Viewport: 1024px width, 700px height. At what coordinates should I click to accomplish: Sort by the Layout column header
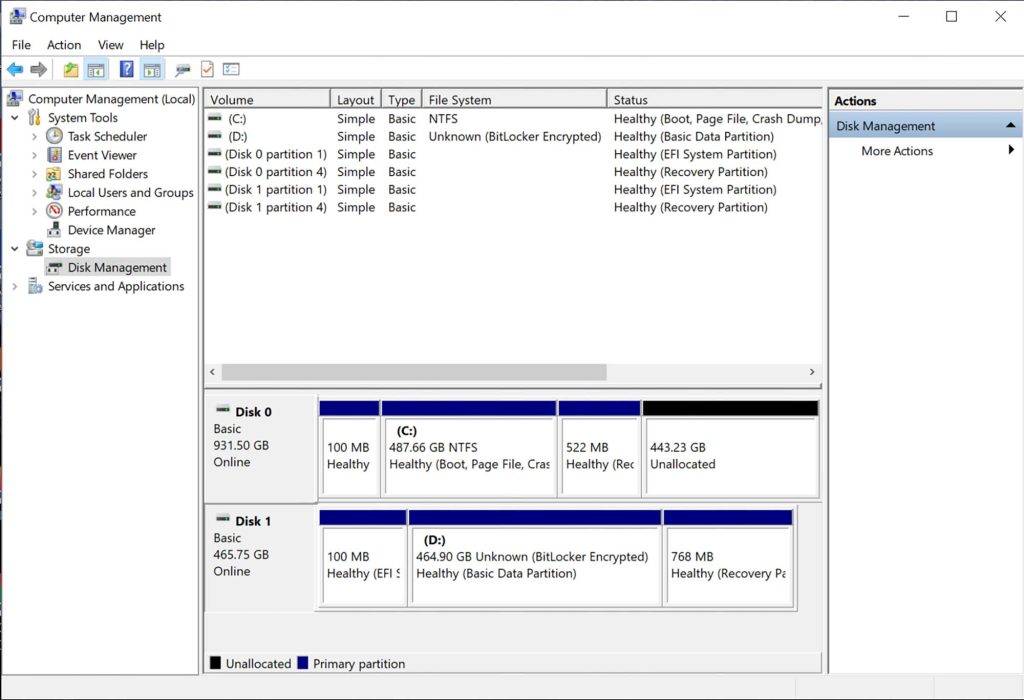click(x=356, y=99)
